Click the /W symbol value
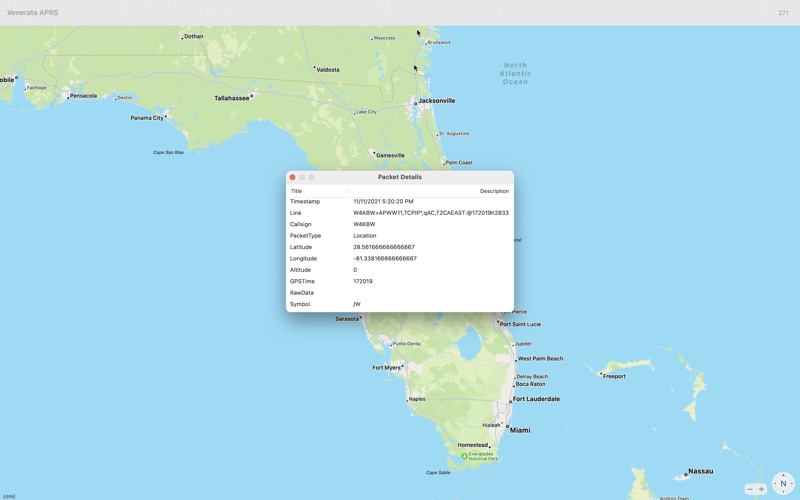Viewport: 800px width, 500px height. [x=357, y=304]
